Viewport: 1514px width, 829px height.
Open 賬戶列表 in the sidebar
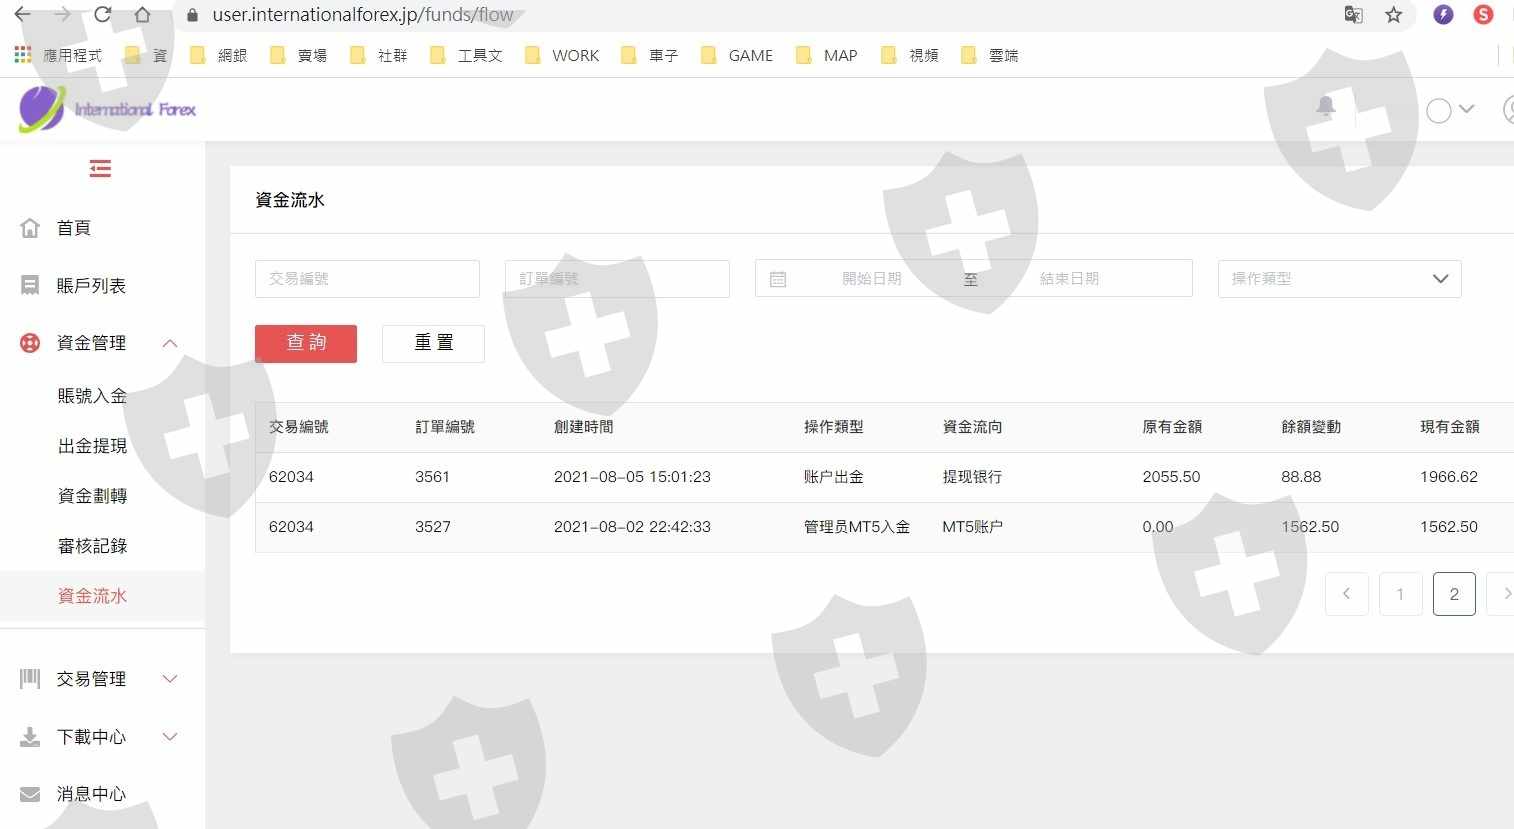pos(90,286)
